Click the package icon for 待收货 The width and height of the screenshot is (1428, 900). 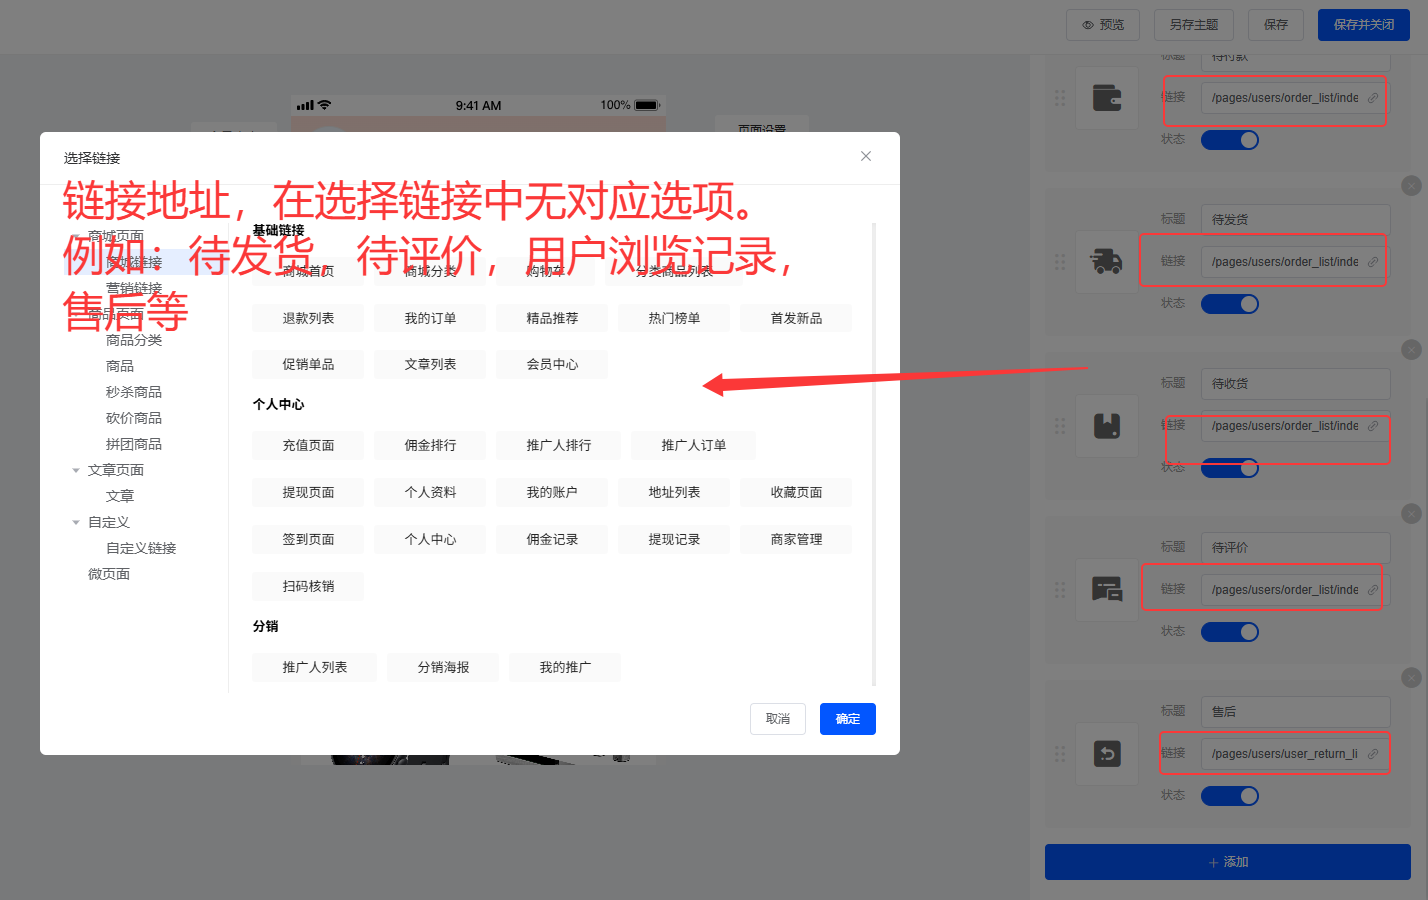click(x=1107, y=426)
